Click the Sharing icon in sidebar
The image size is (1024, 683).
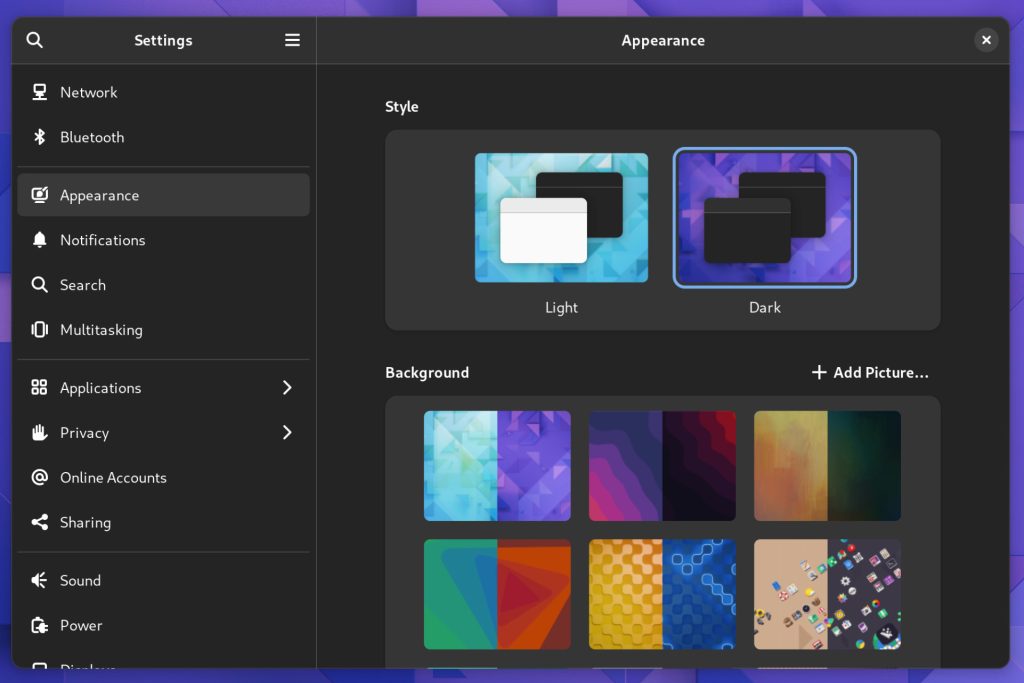[40, 522]
